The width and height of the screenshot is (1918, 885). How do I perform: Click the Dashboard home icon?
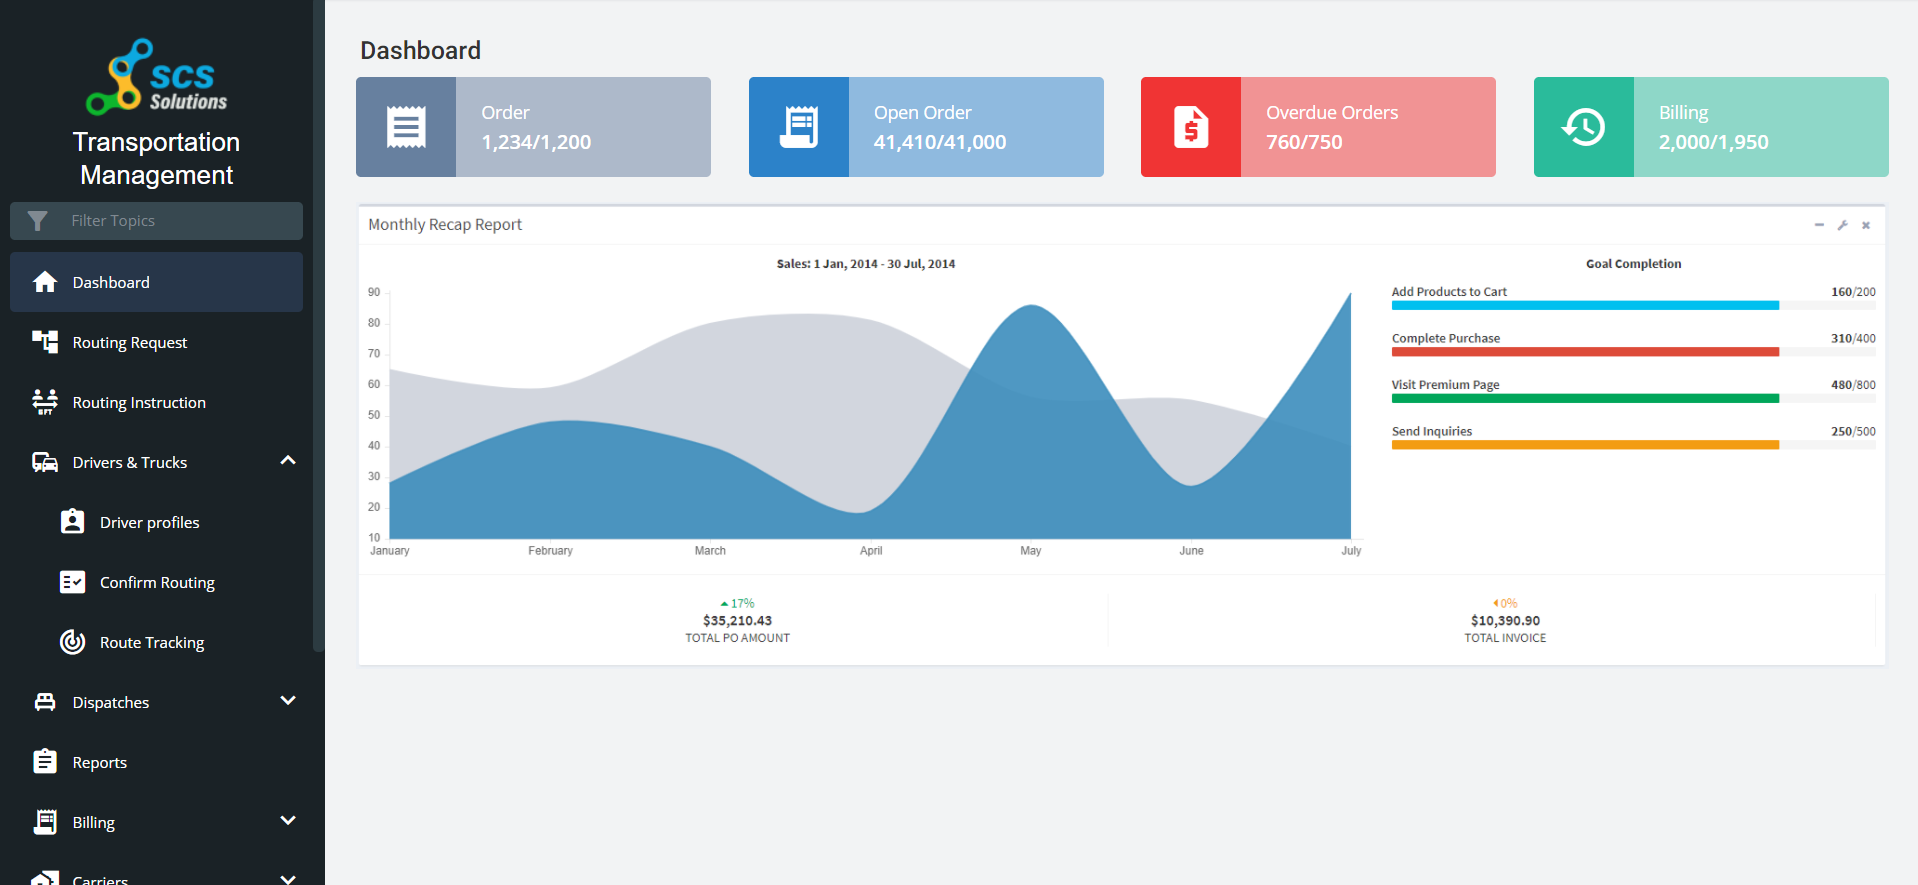point(45,282)
